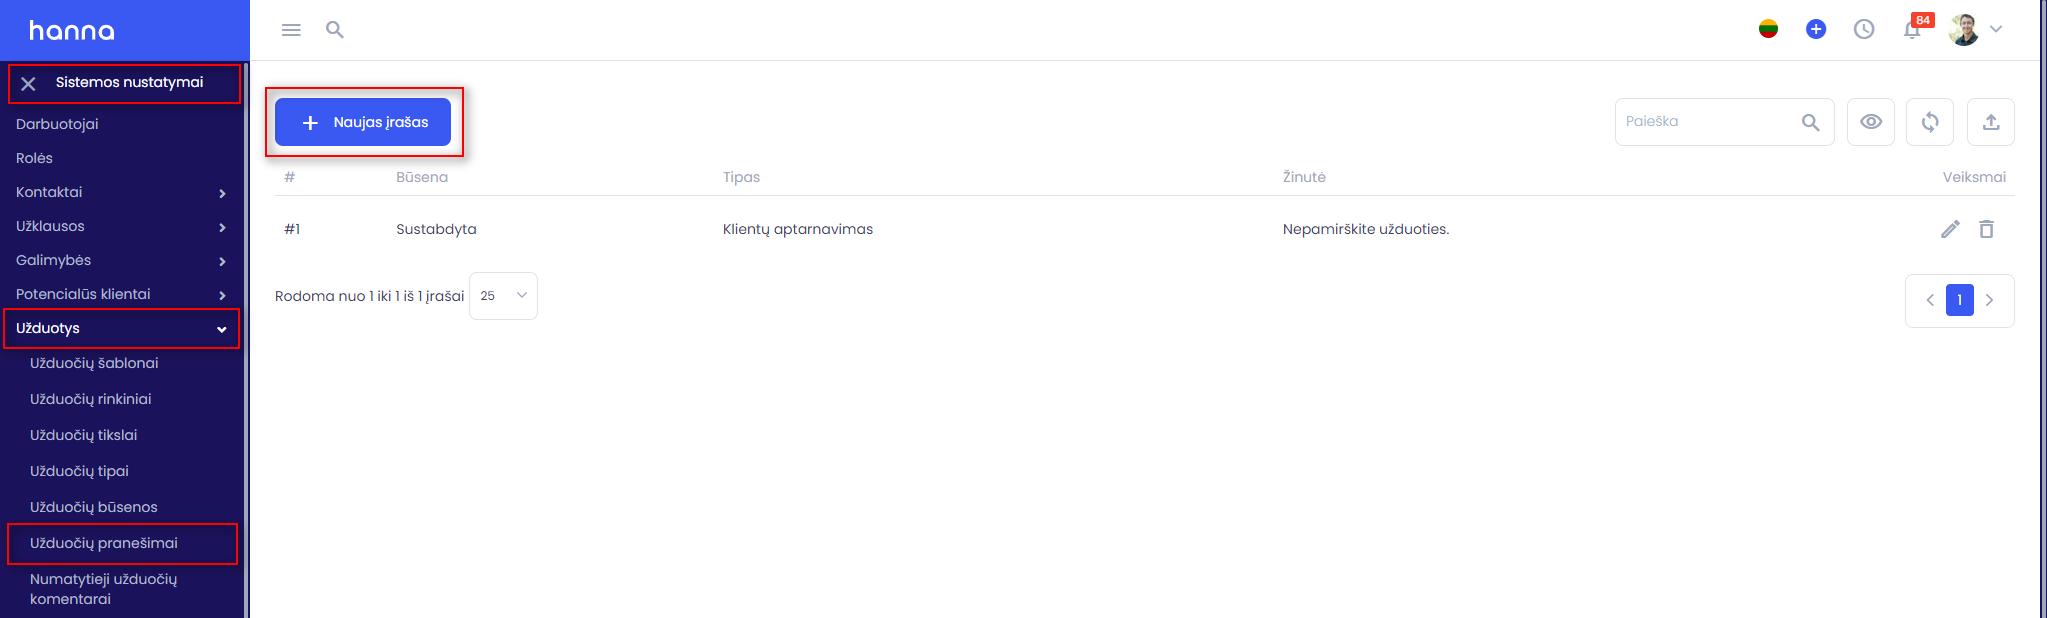Refresh the table with sync icon
This screenshot has width=2047, height=618.
click(x=1930, y=122)
